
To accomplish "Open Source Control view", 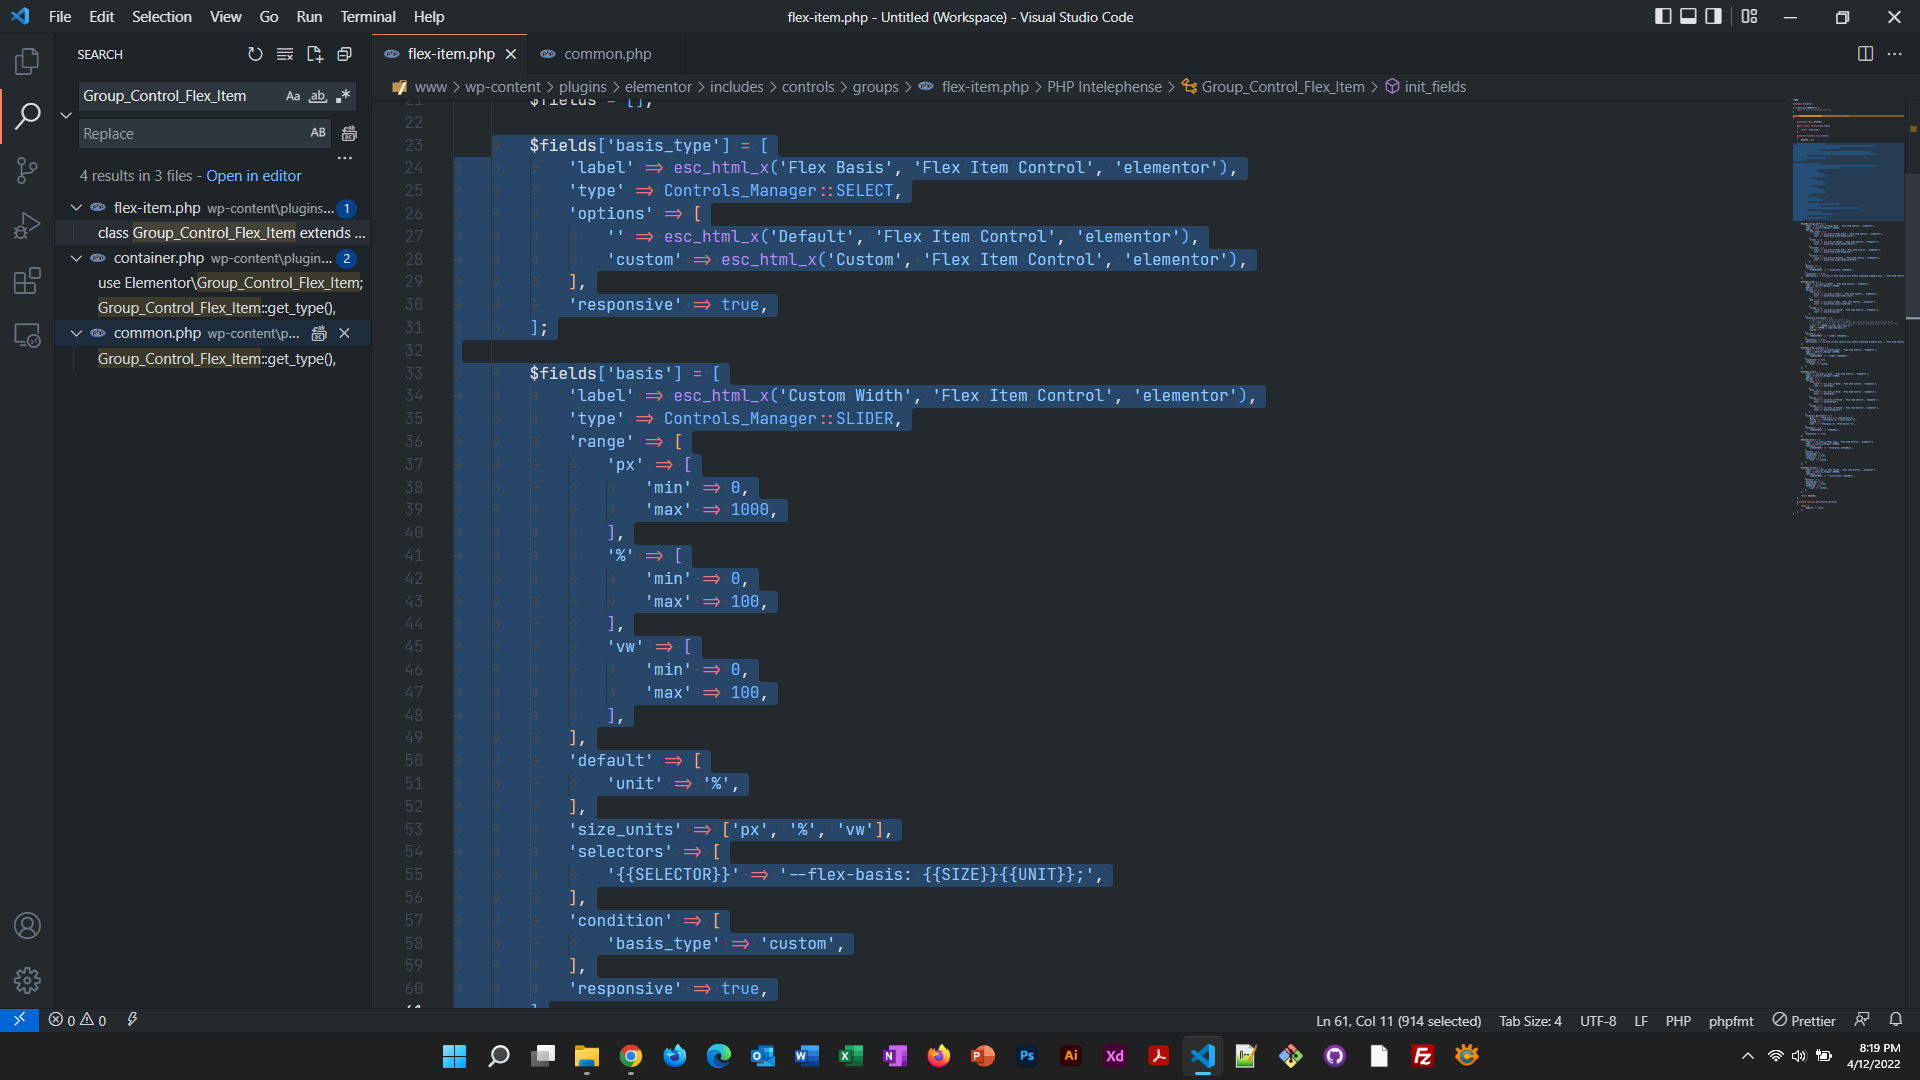I will click(x=27, y=170).
